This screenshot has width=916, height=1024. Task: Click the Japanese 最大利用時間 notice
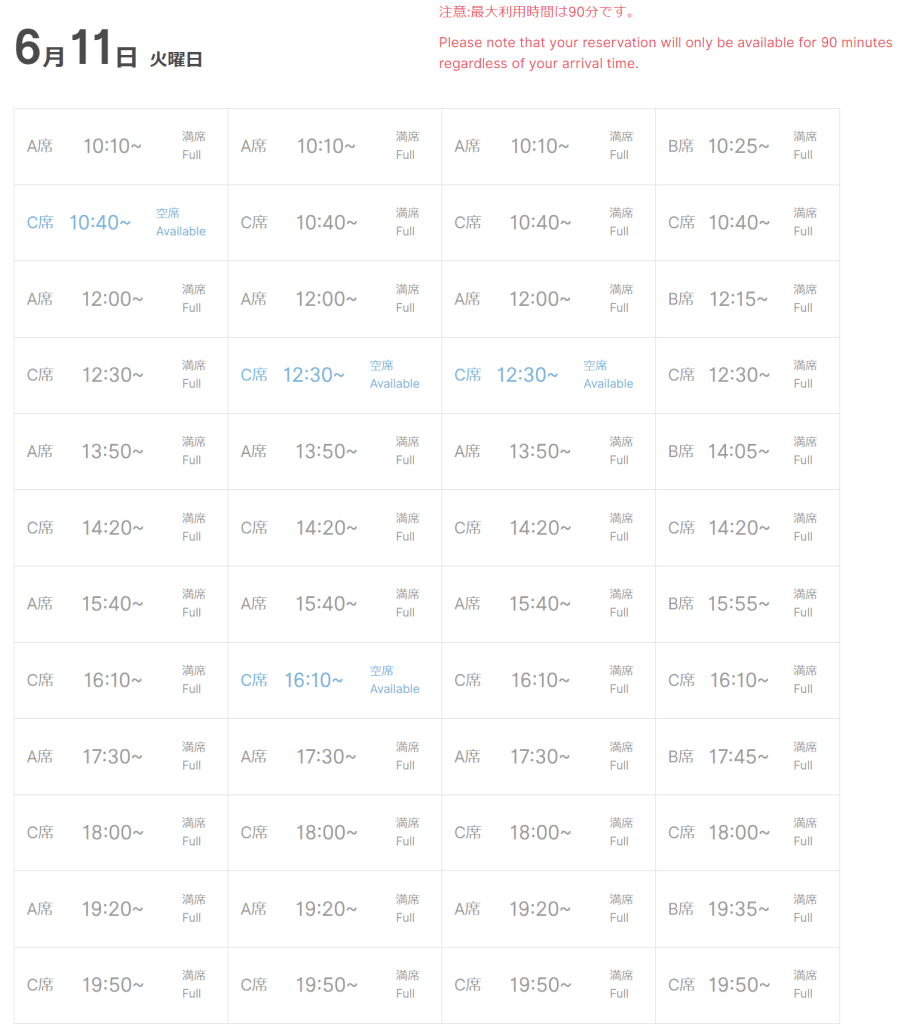(538, 13)
